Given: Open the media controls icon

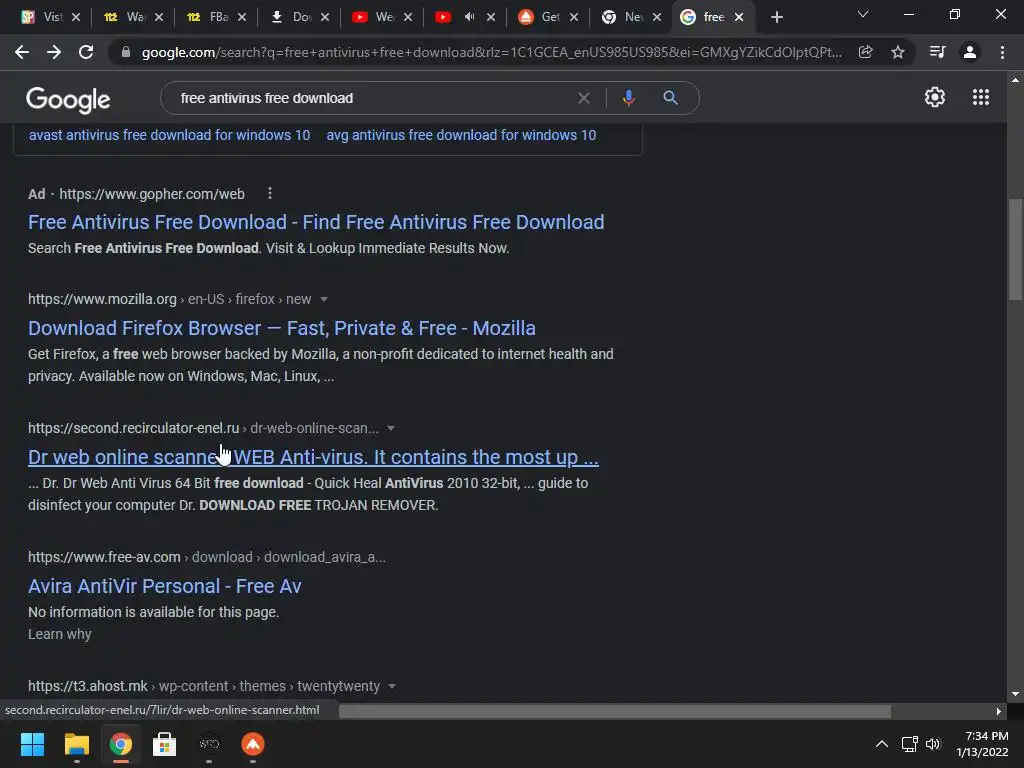Looking at the screenshot, I should click(937, 52).
